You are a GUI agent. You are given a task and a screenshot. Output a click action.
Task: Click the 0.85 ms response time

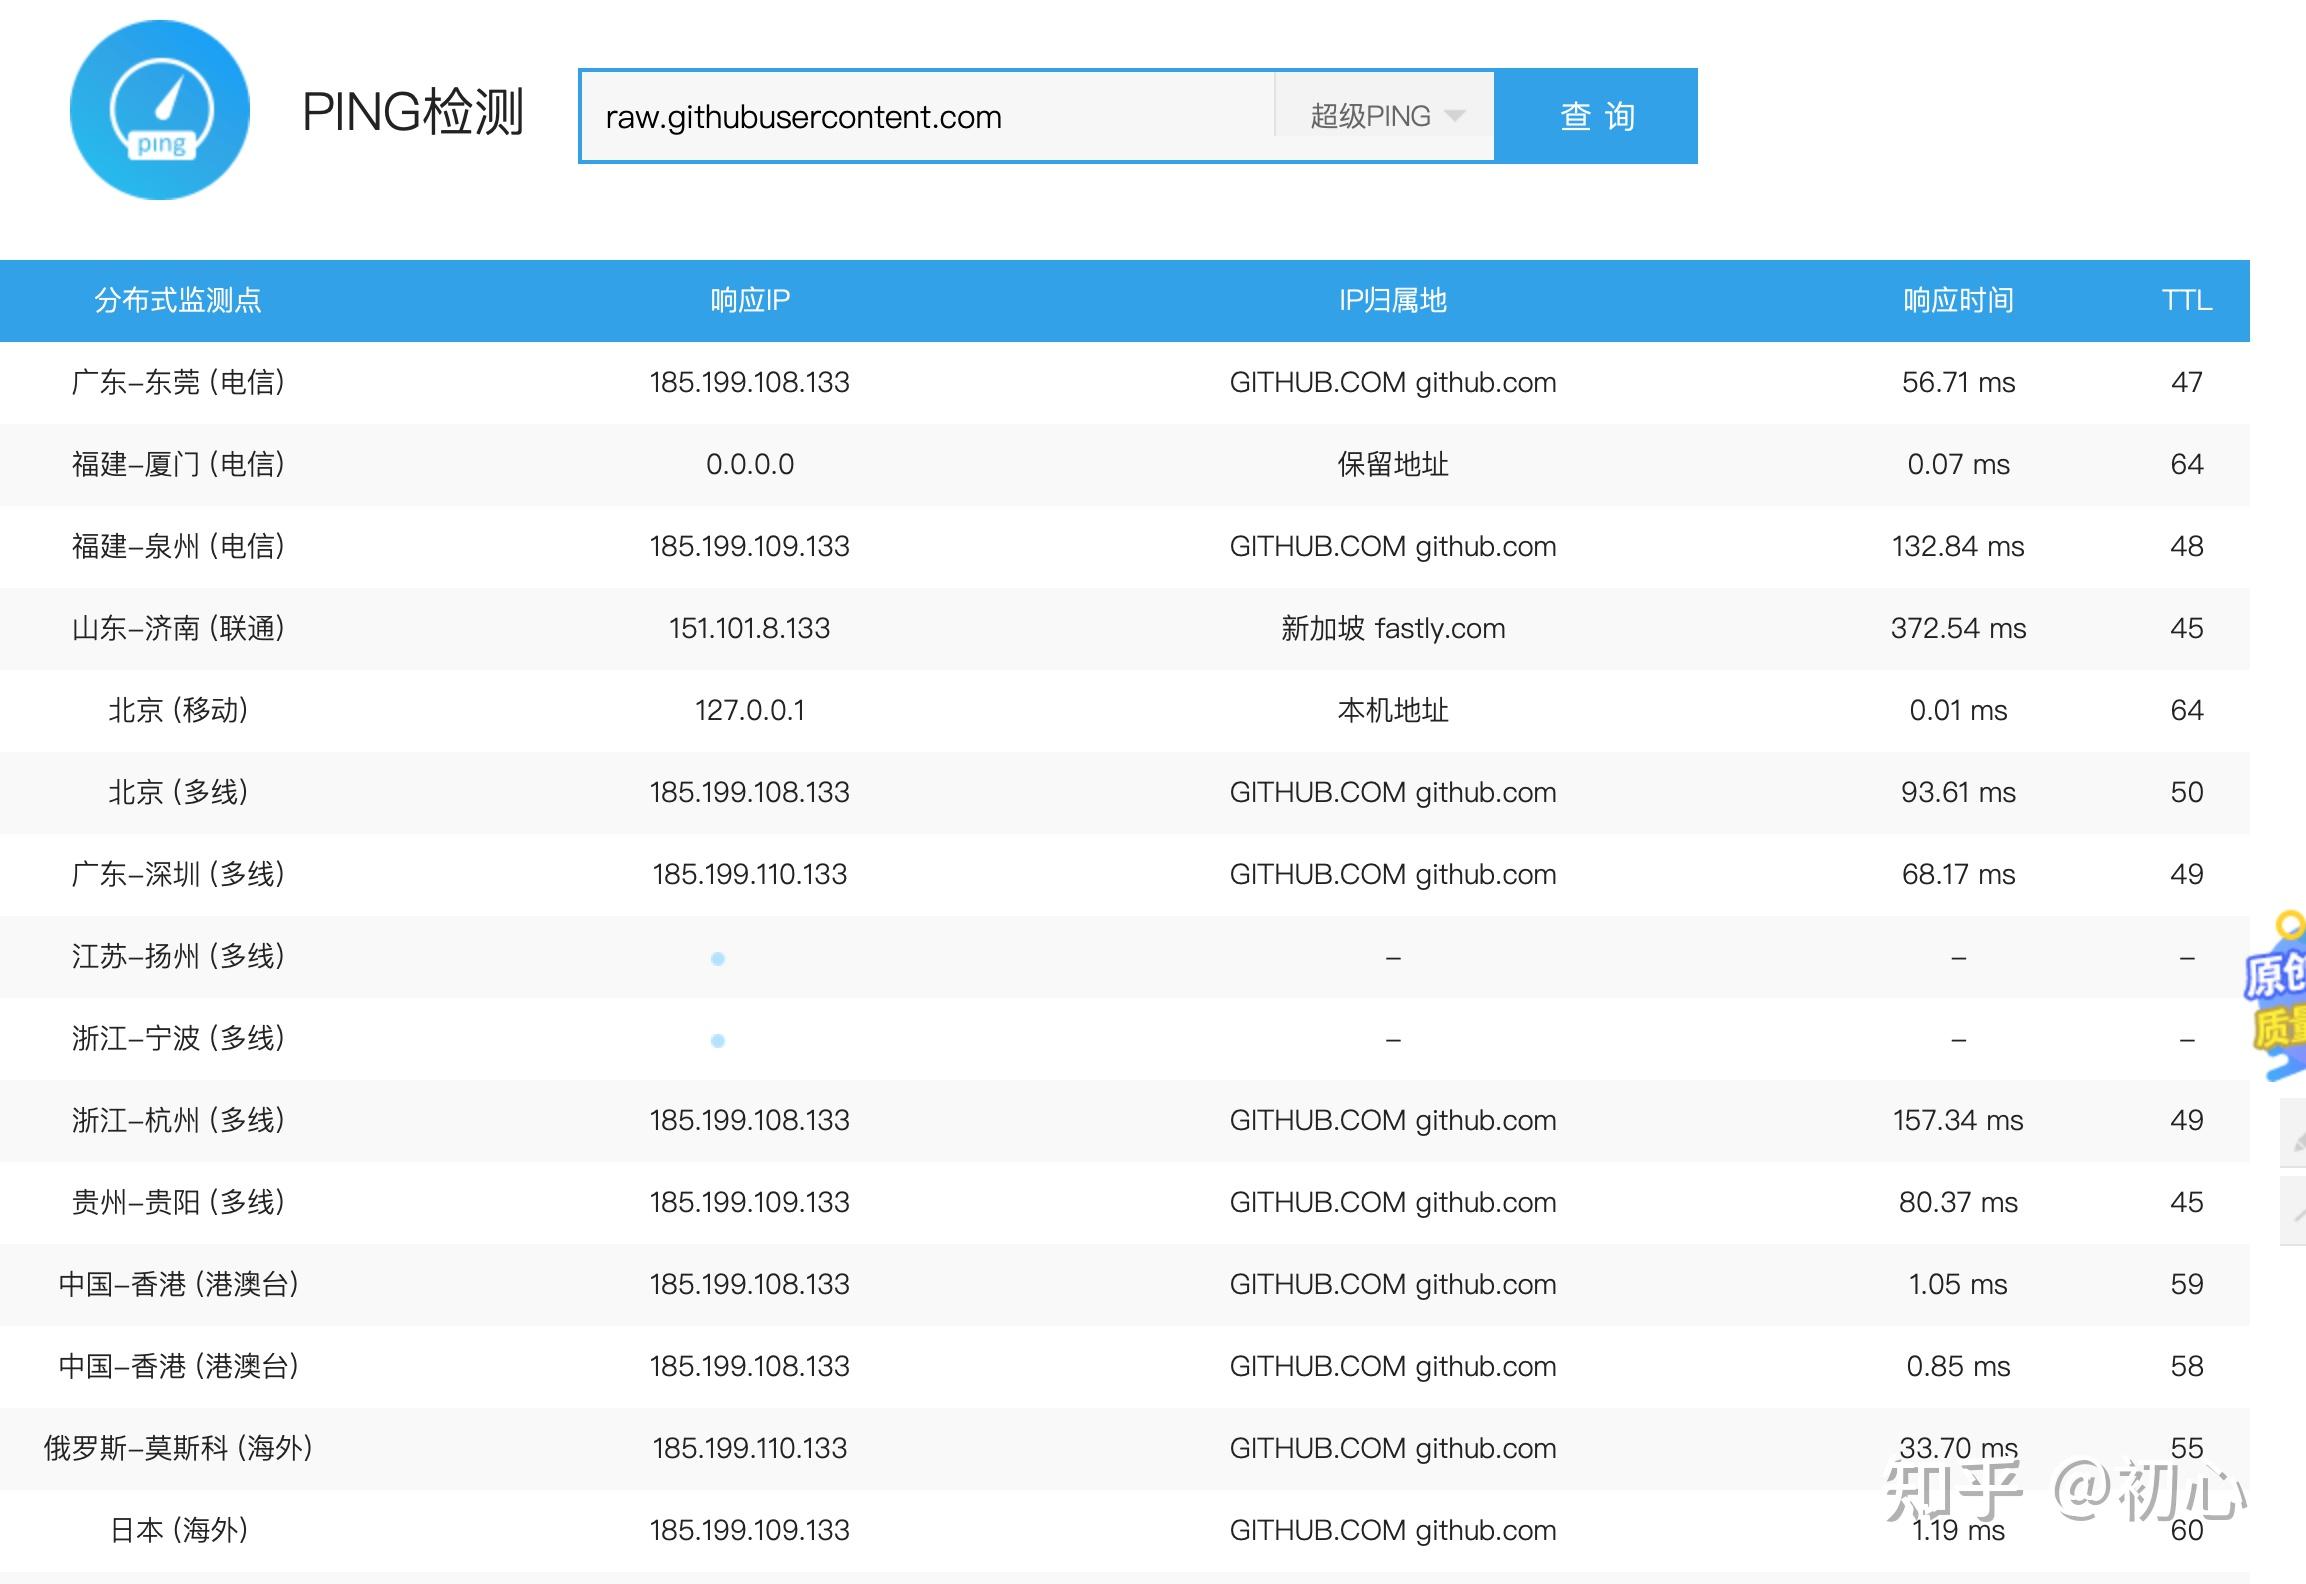tap(1958, 1366)
